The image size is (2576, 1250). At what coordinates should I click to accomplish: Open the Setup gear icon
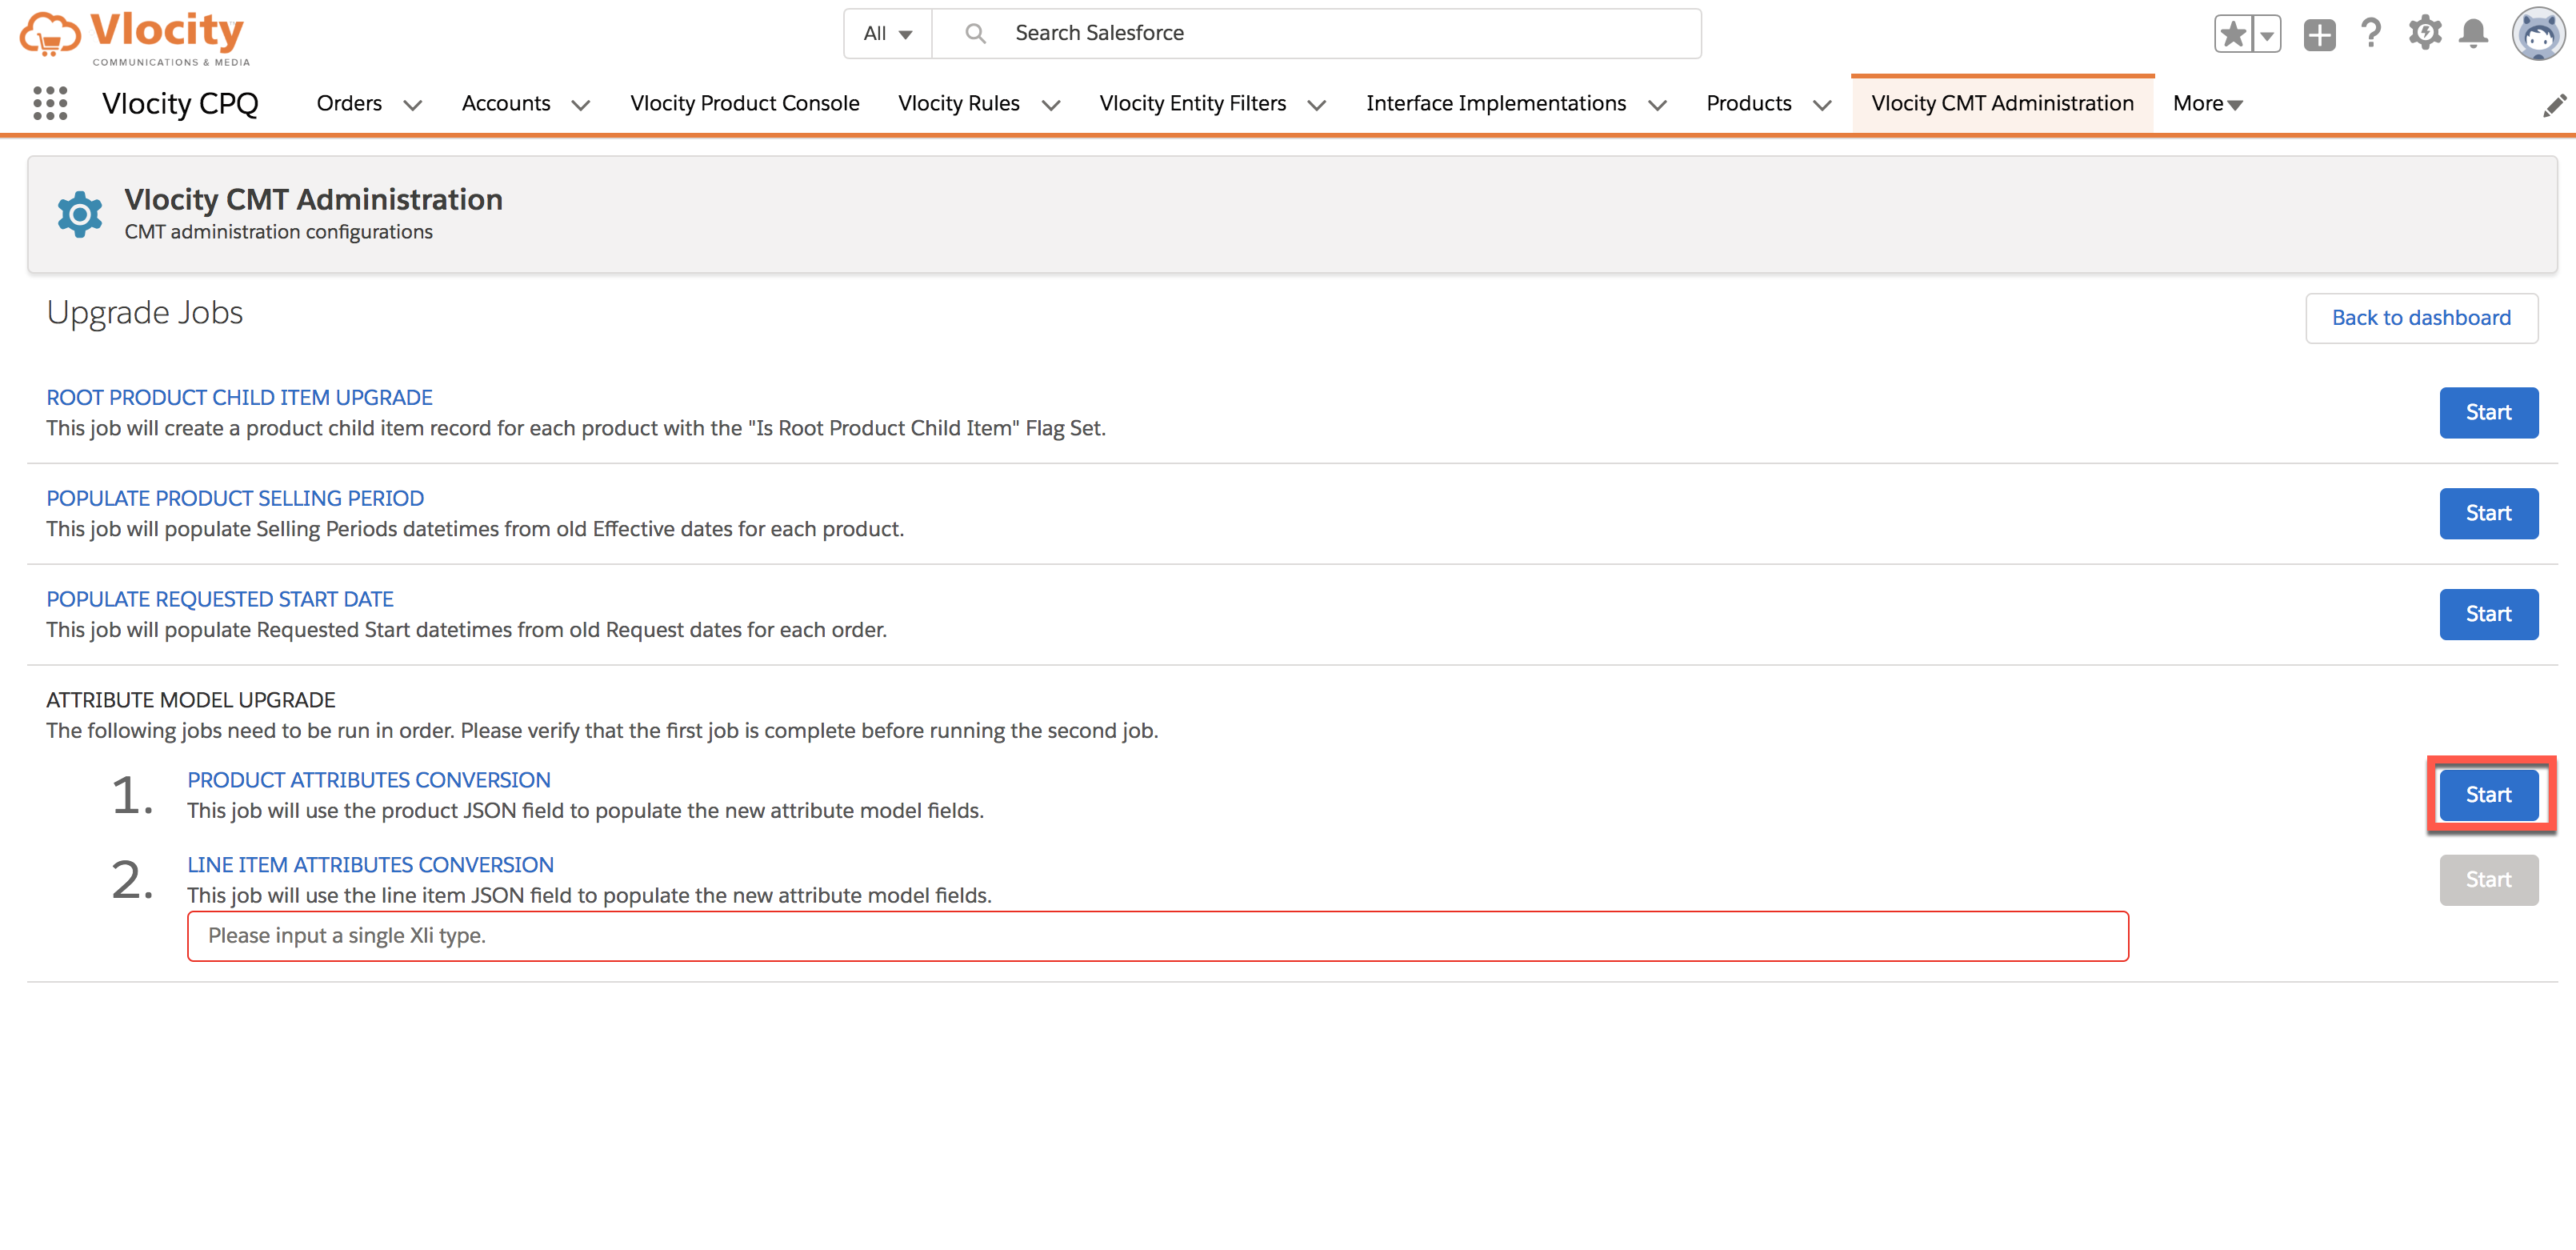coord(2424,34)
